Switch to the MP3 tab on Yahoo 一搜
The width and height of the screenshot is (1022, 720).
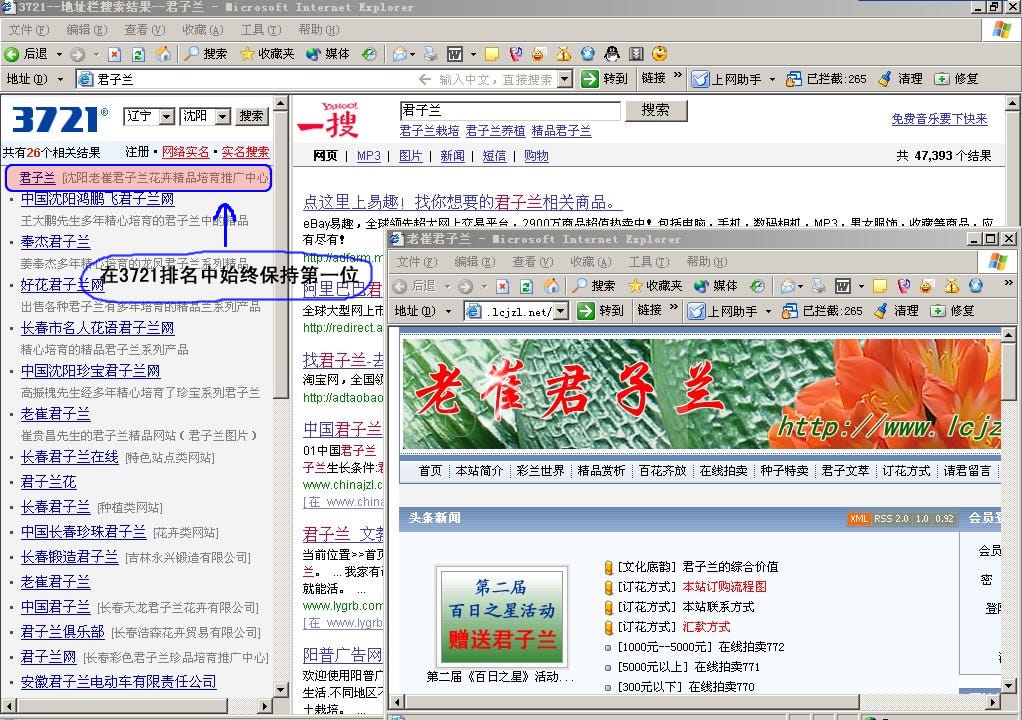[368, 156]
